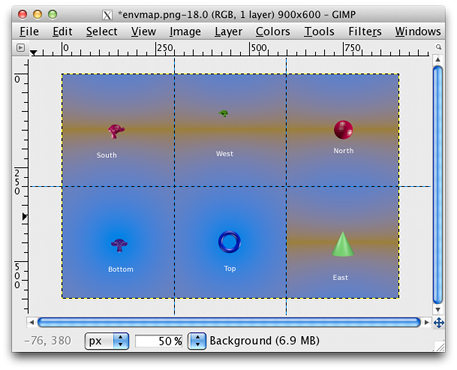Screen dimensions: 457x370
Task: Open the Colors menu
Action: point(273,31)
